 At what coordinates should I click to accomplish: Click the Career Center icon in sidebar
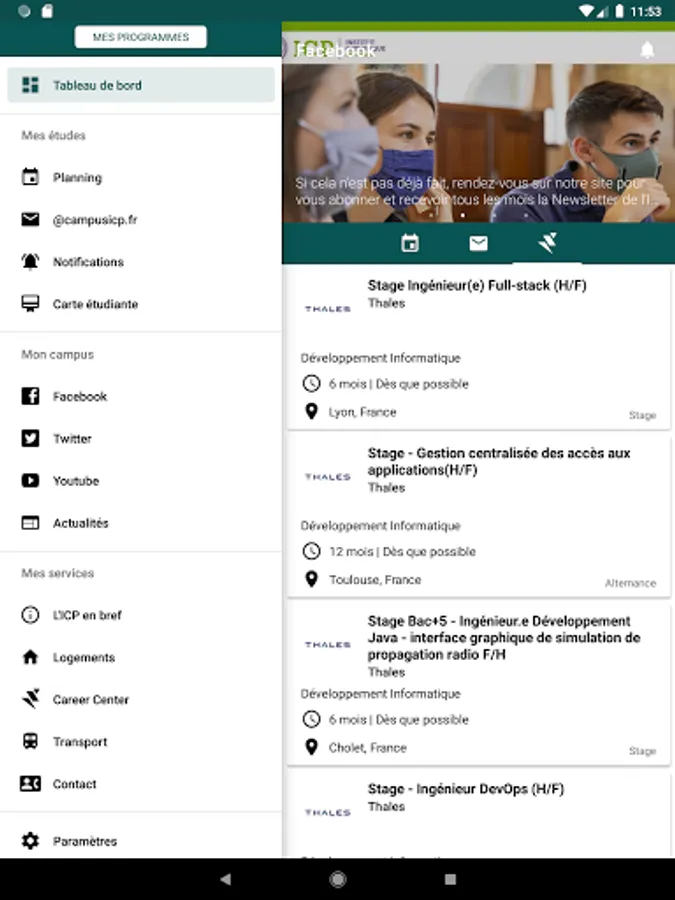(x=30, y=699)
